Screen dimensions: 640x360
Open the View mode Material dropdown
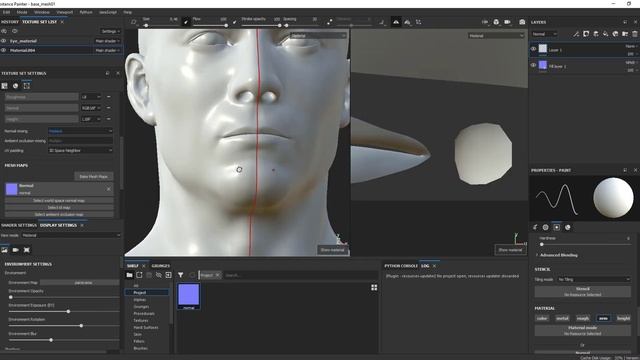pos(71,236)
